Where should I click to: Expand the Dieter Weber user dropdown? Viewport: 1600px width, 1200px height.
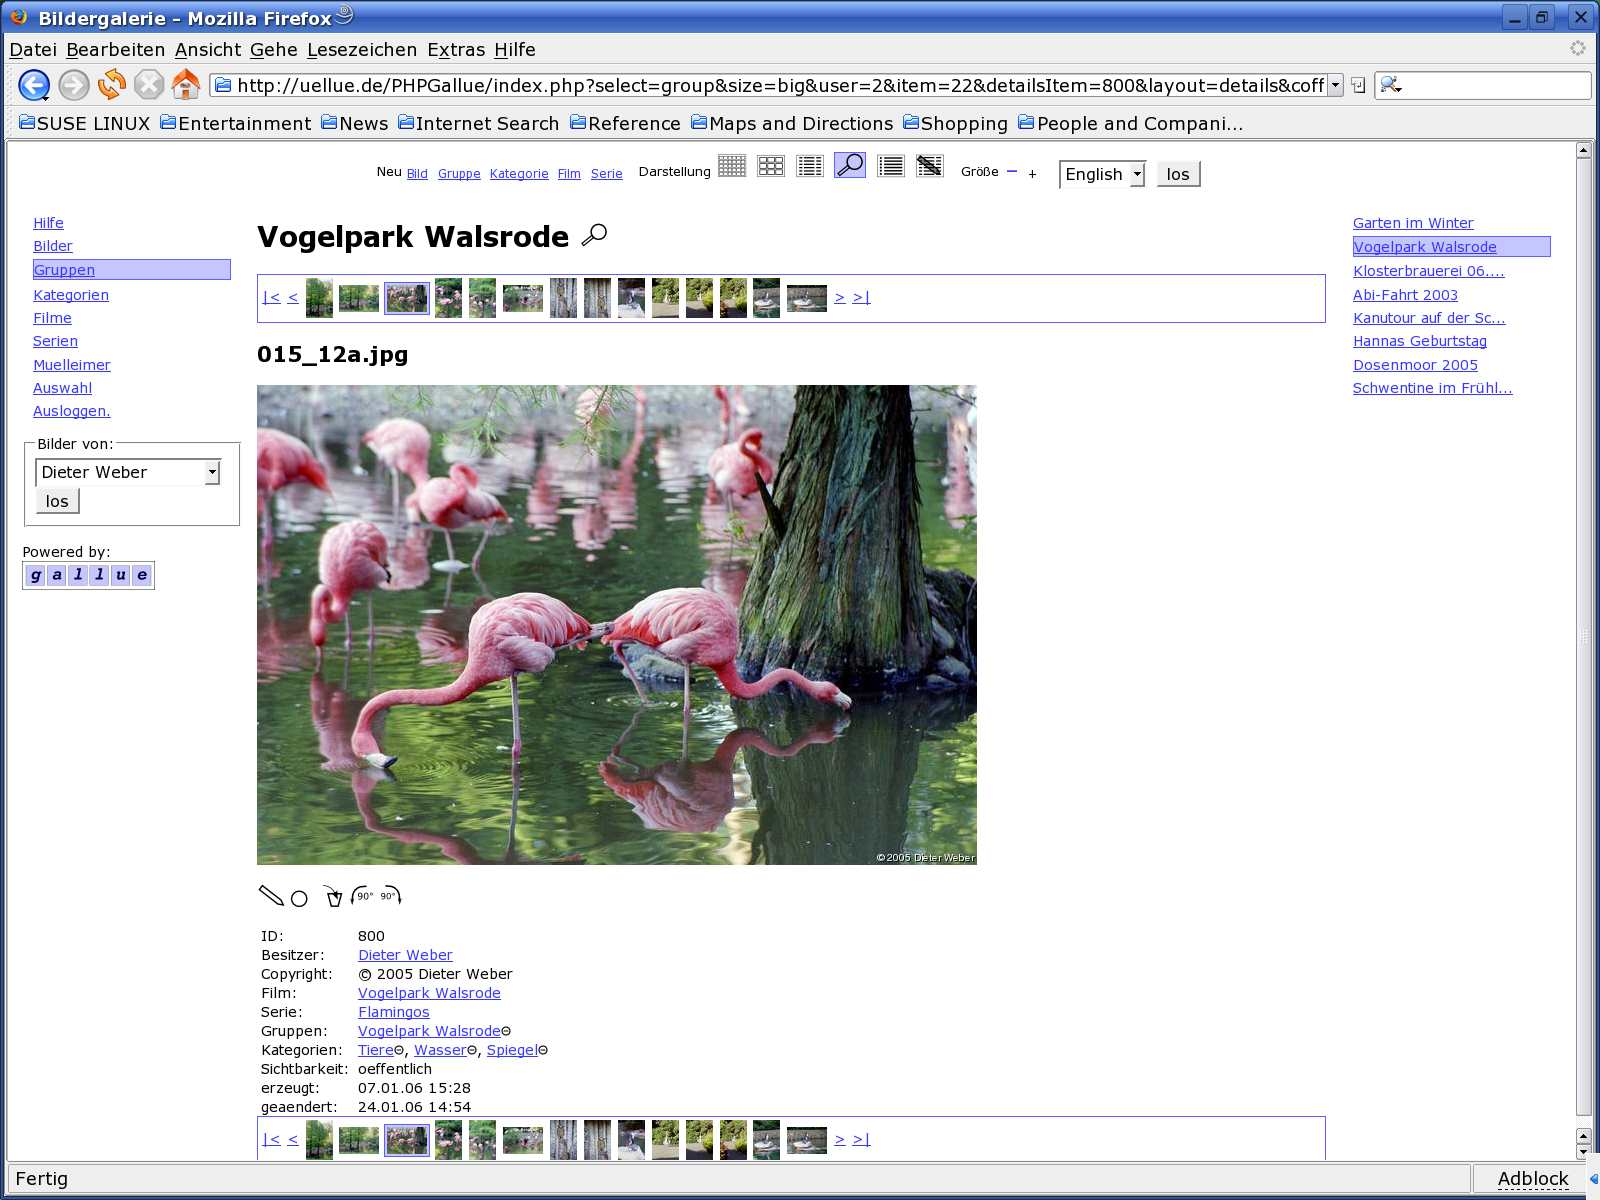point(212,472)
